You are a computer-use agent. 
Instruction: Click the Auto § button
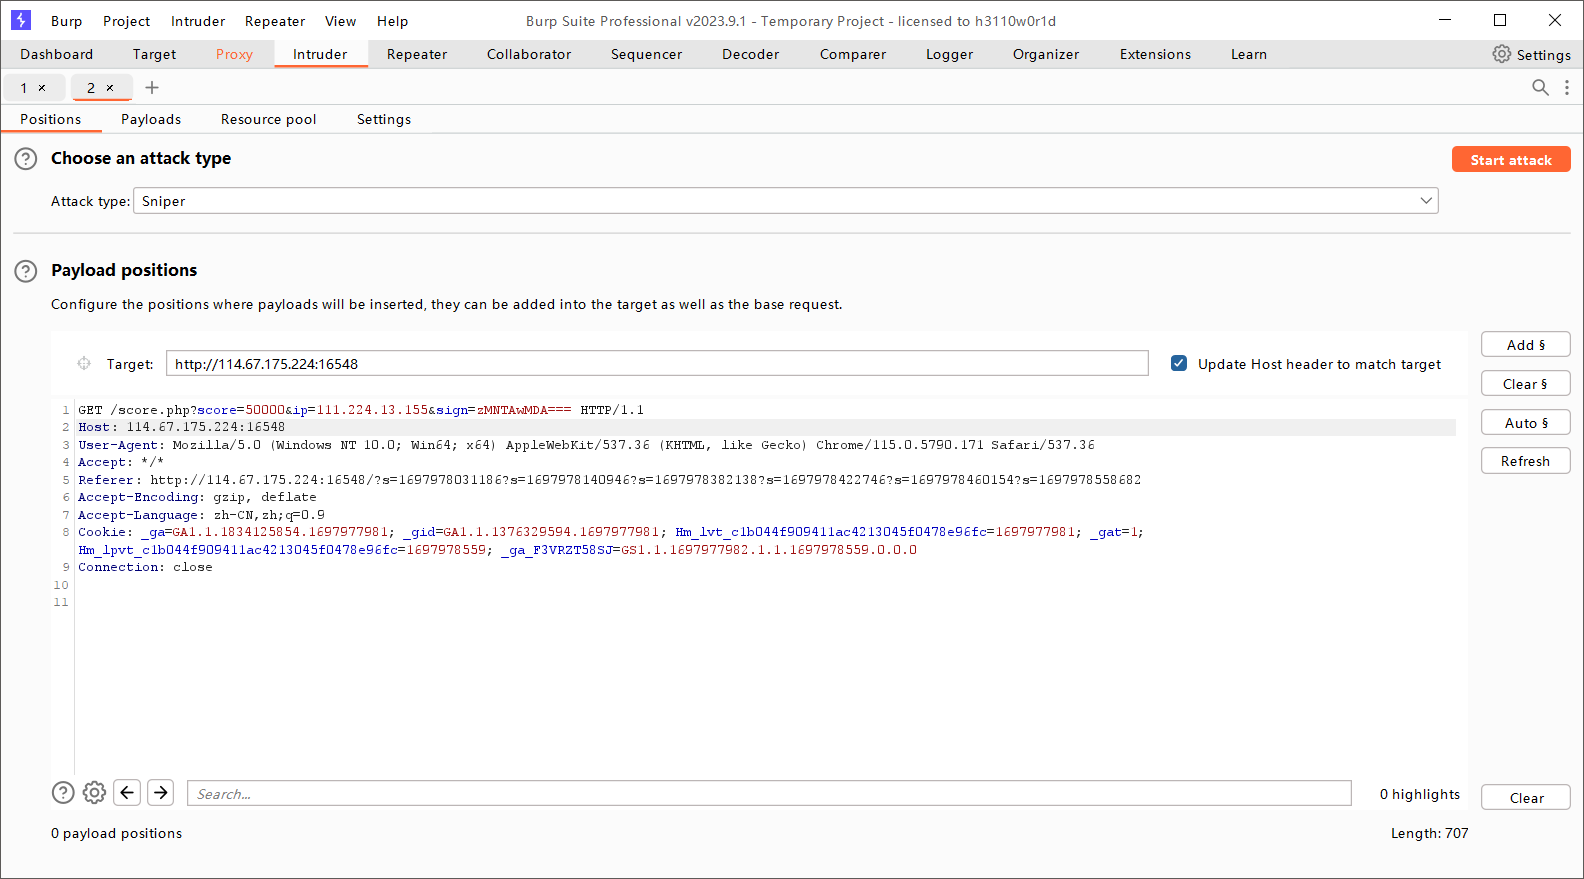(1526, 422)
